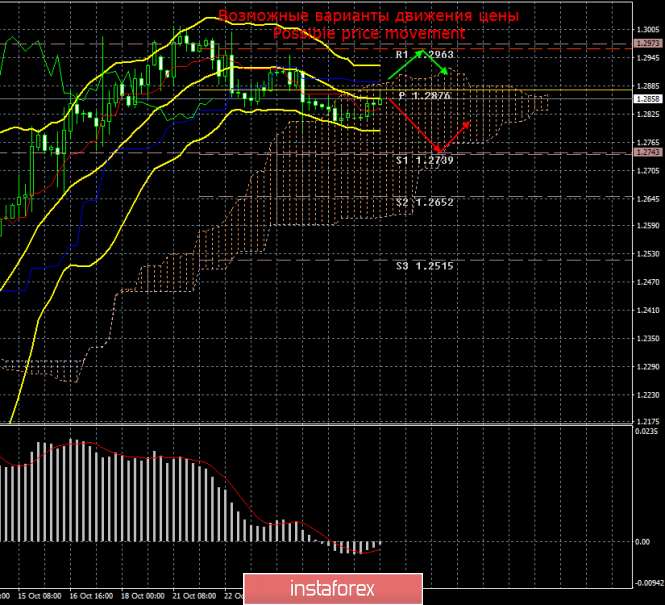Select the 1.2743 level price tag
This screenshot has width=665, height=605.
648,152
